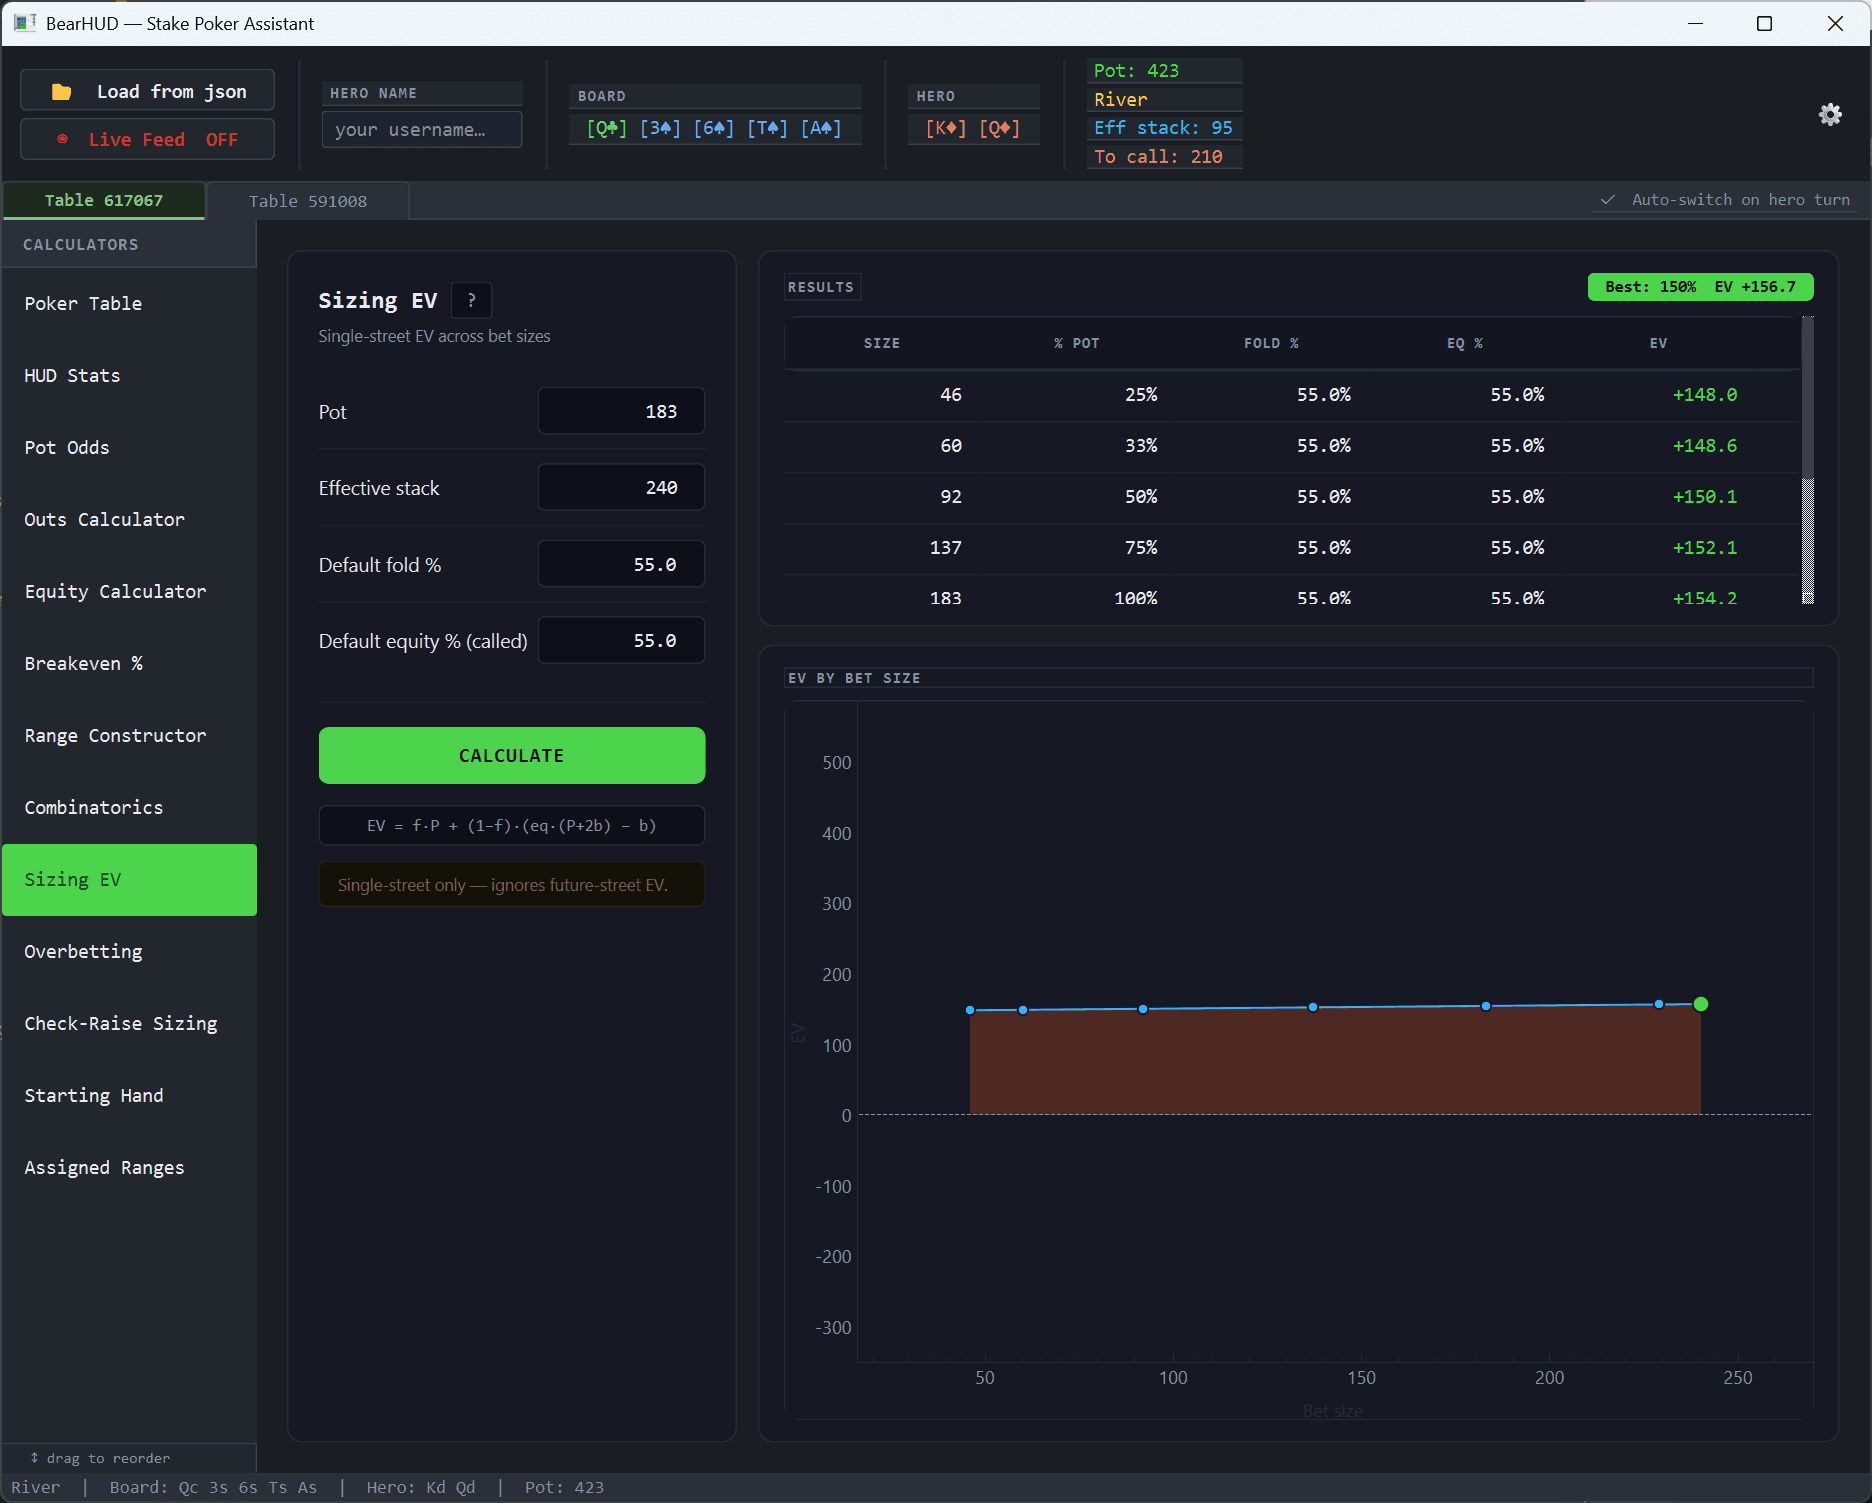Click the FOLD % column header
1872x1503 pixels.
(x=1271, y=343)
